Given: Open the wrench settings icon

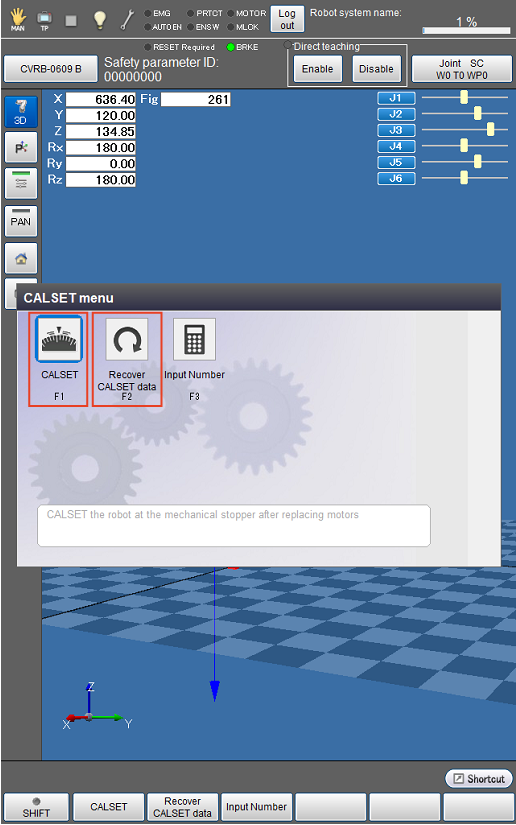Looking at the screenshot, I should (x=127, y=20).
